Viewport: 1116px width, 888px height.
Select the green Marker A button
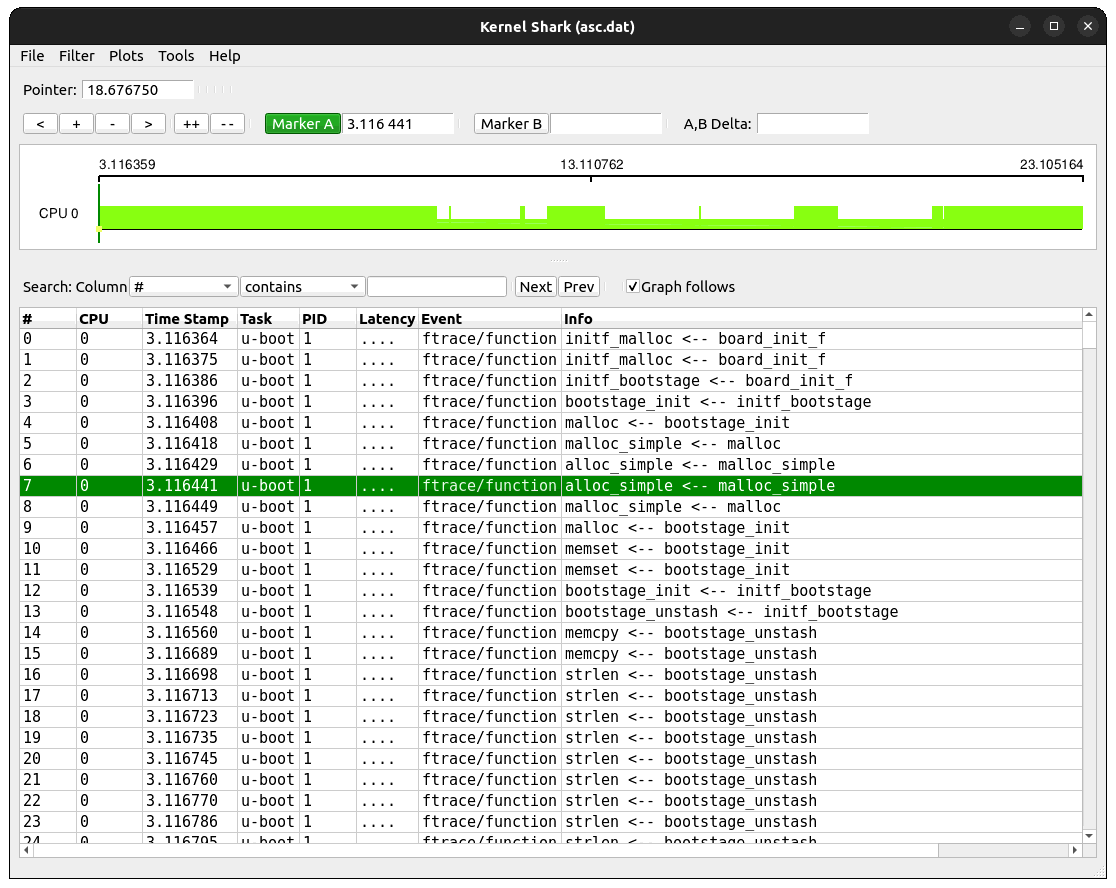pos(302,124)
